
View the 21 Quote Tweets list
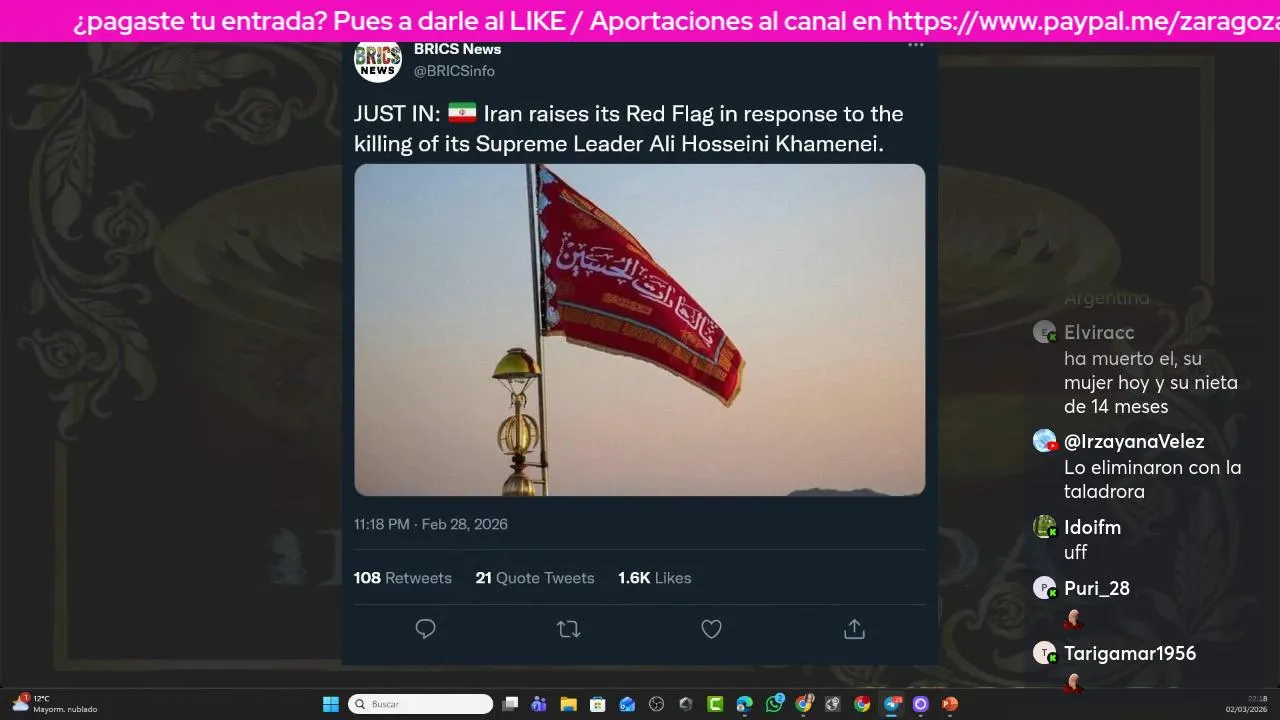(535, 578)
